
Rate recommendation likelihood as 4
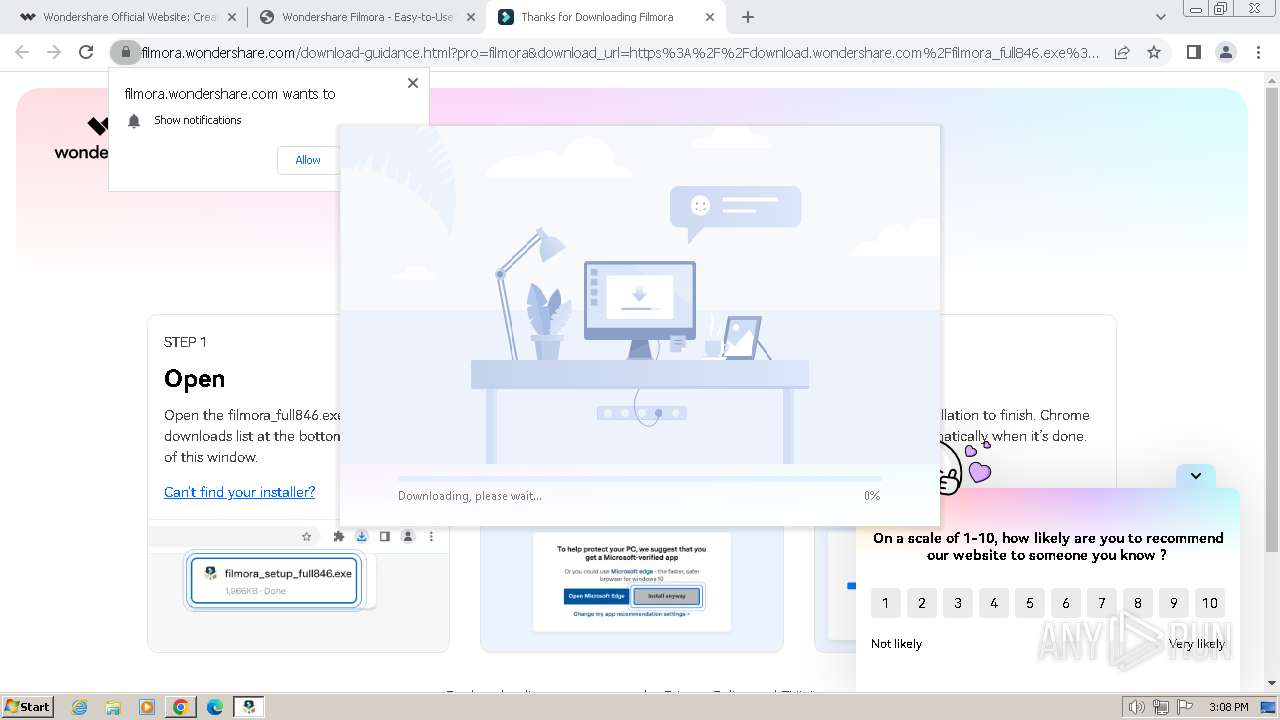click(993, 603)
